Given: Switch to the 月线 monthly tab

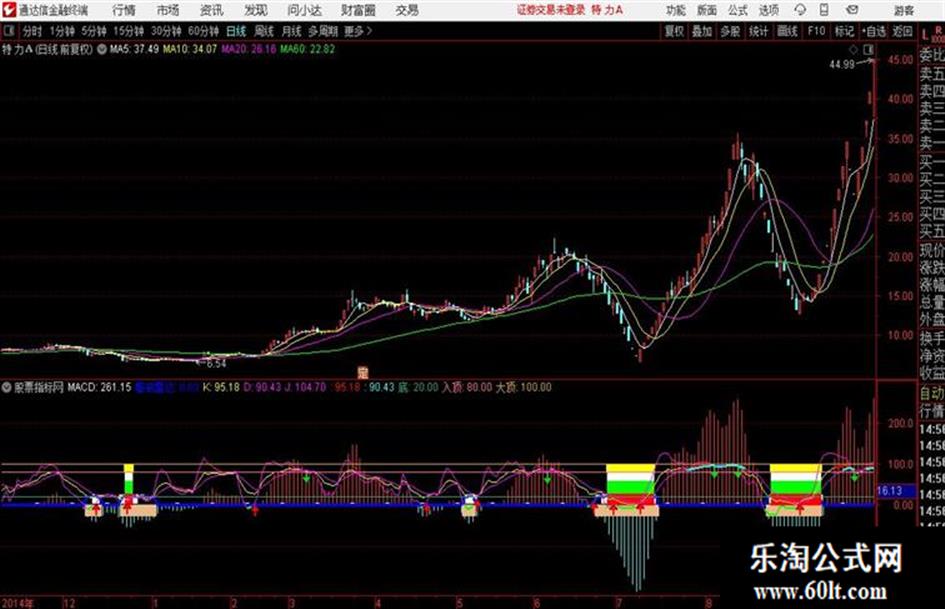Looking at the screenshot, I should point(292,31).
